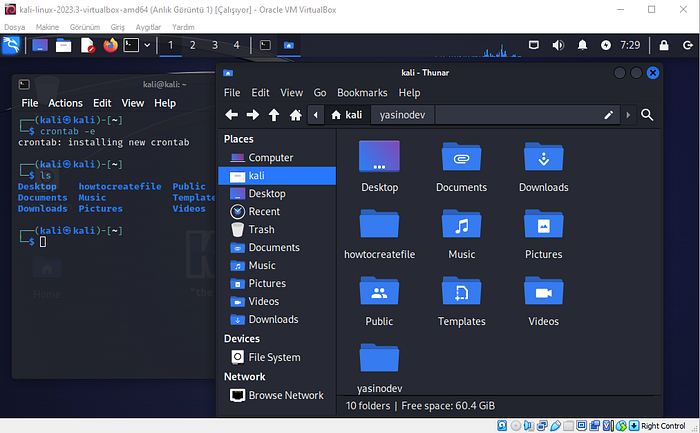Select the howtocreatefile folder
This screenshot has width=700, height=433.
[x=379, y=234]
